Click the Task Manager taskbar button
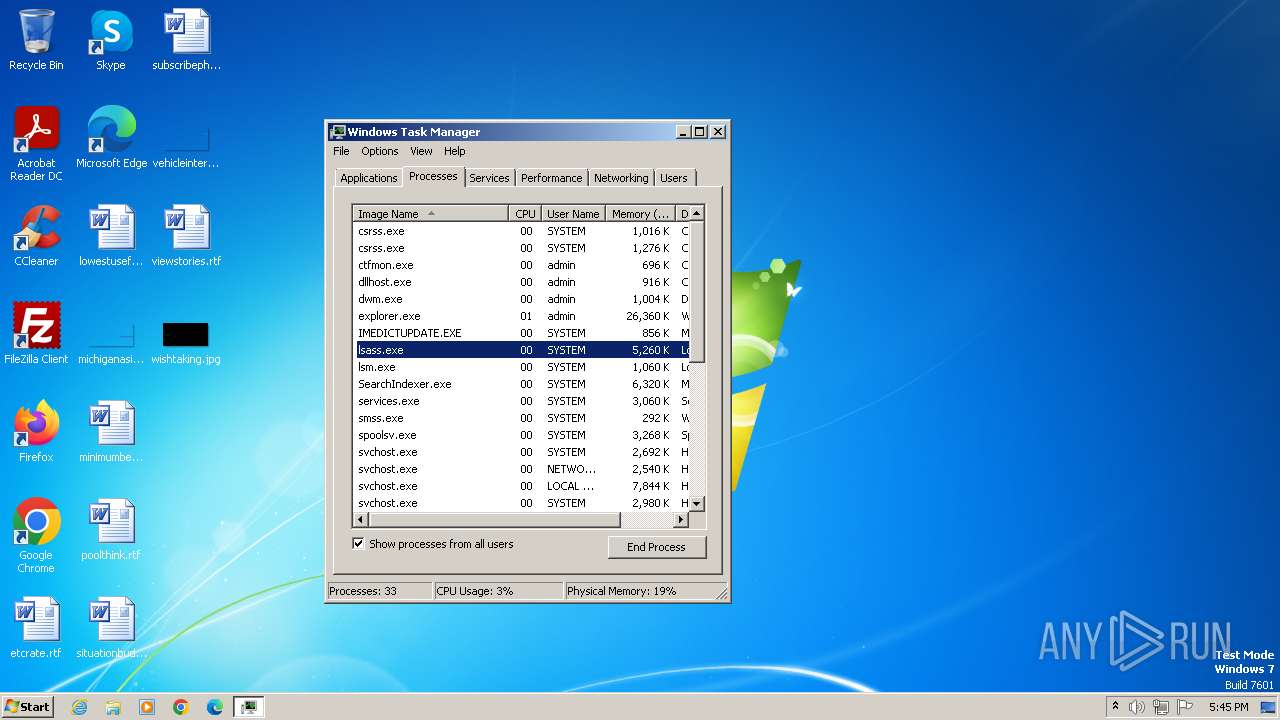This screenshot has width=1280, height=720. coord(249,707)
